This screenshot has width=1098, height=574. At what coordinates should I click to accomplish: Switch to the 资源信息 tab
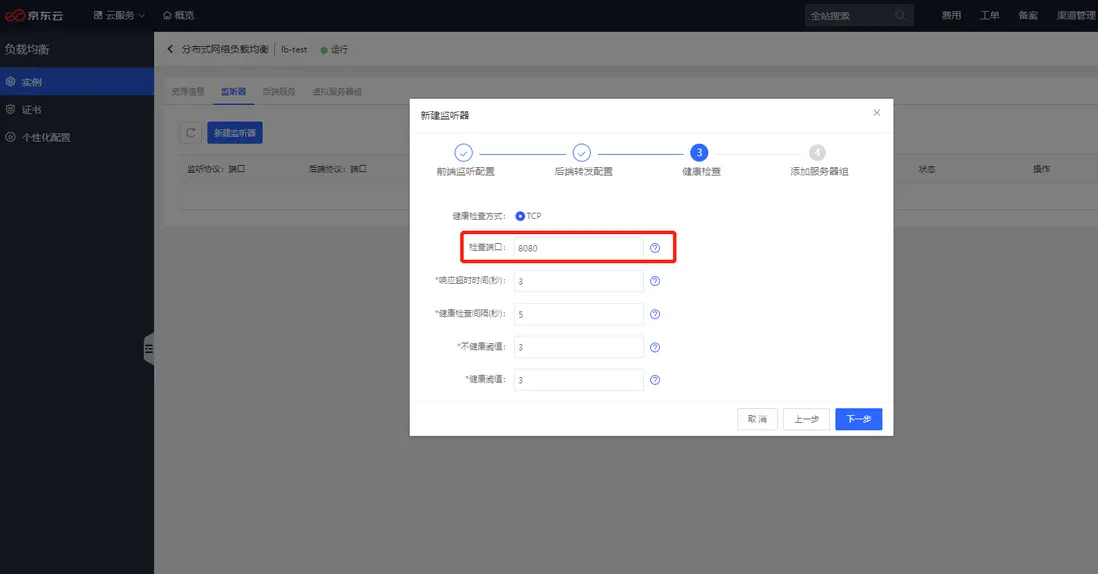(188, 92)
